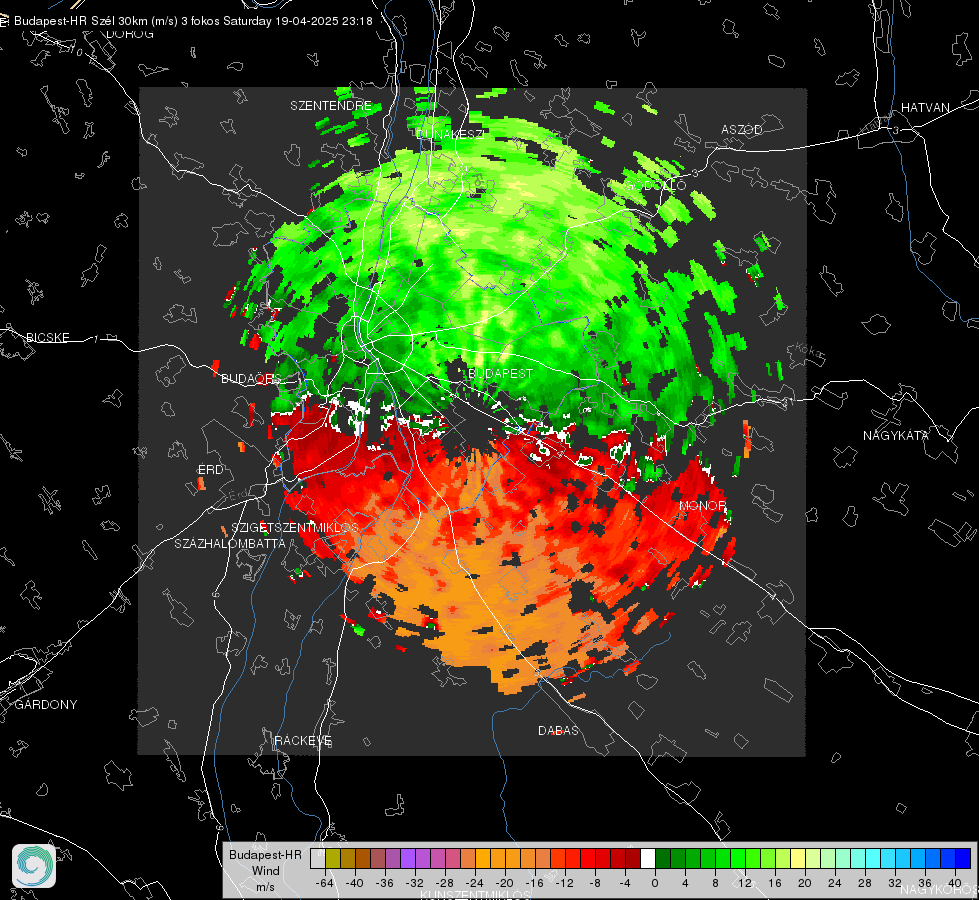
Task: Click the DOROG label near the top
Action: point(130,34)
